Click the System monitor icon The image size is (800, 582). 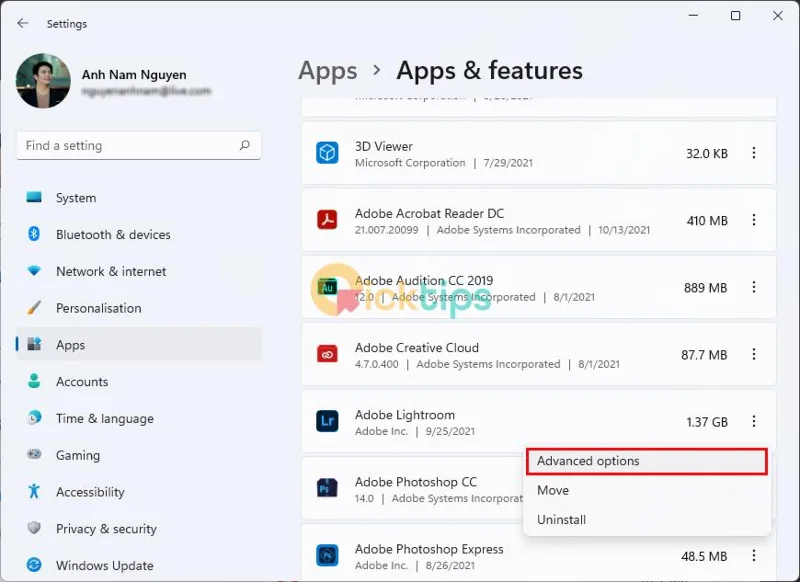click(x=34, y=197)
